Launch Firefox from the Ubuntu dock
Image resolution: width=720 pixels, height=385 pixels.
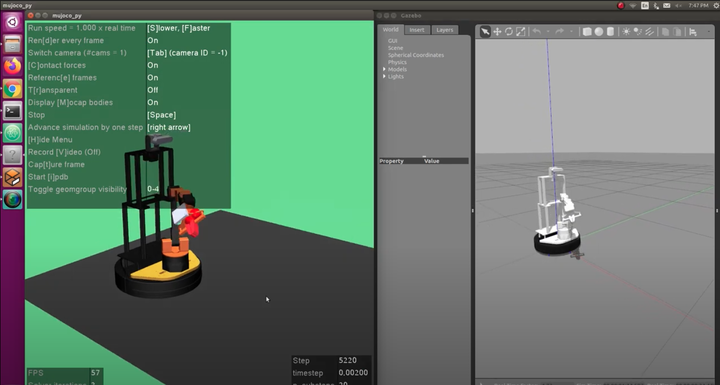click(x=12, y=67)
